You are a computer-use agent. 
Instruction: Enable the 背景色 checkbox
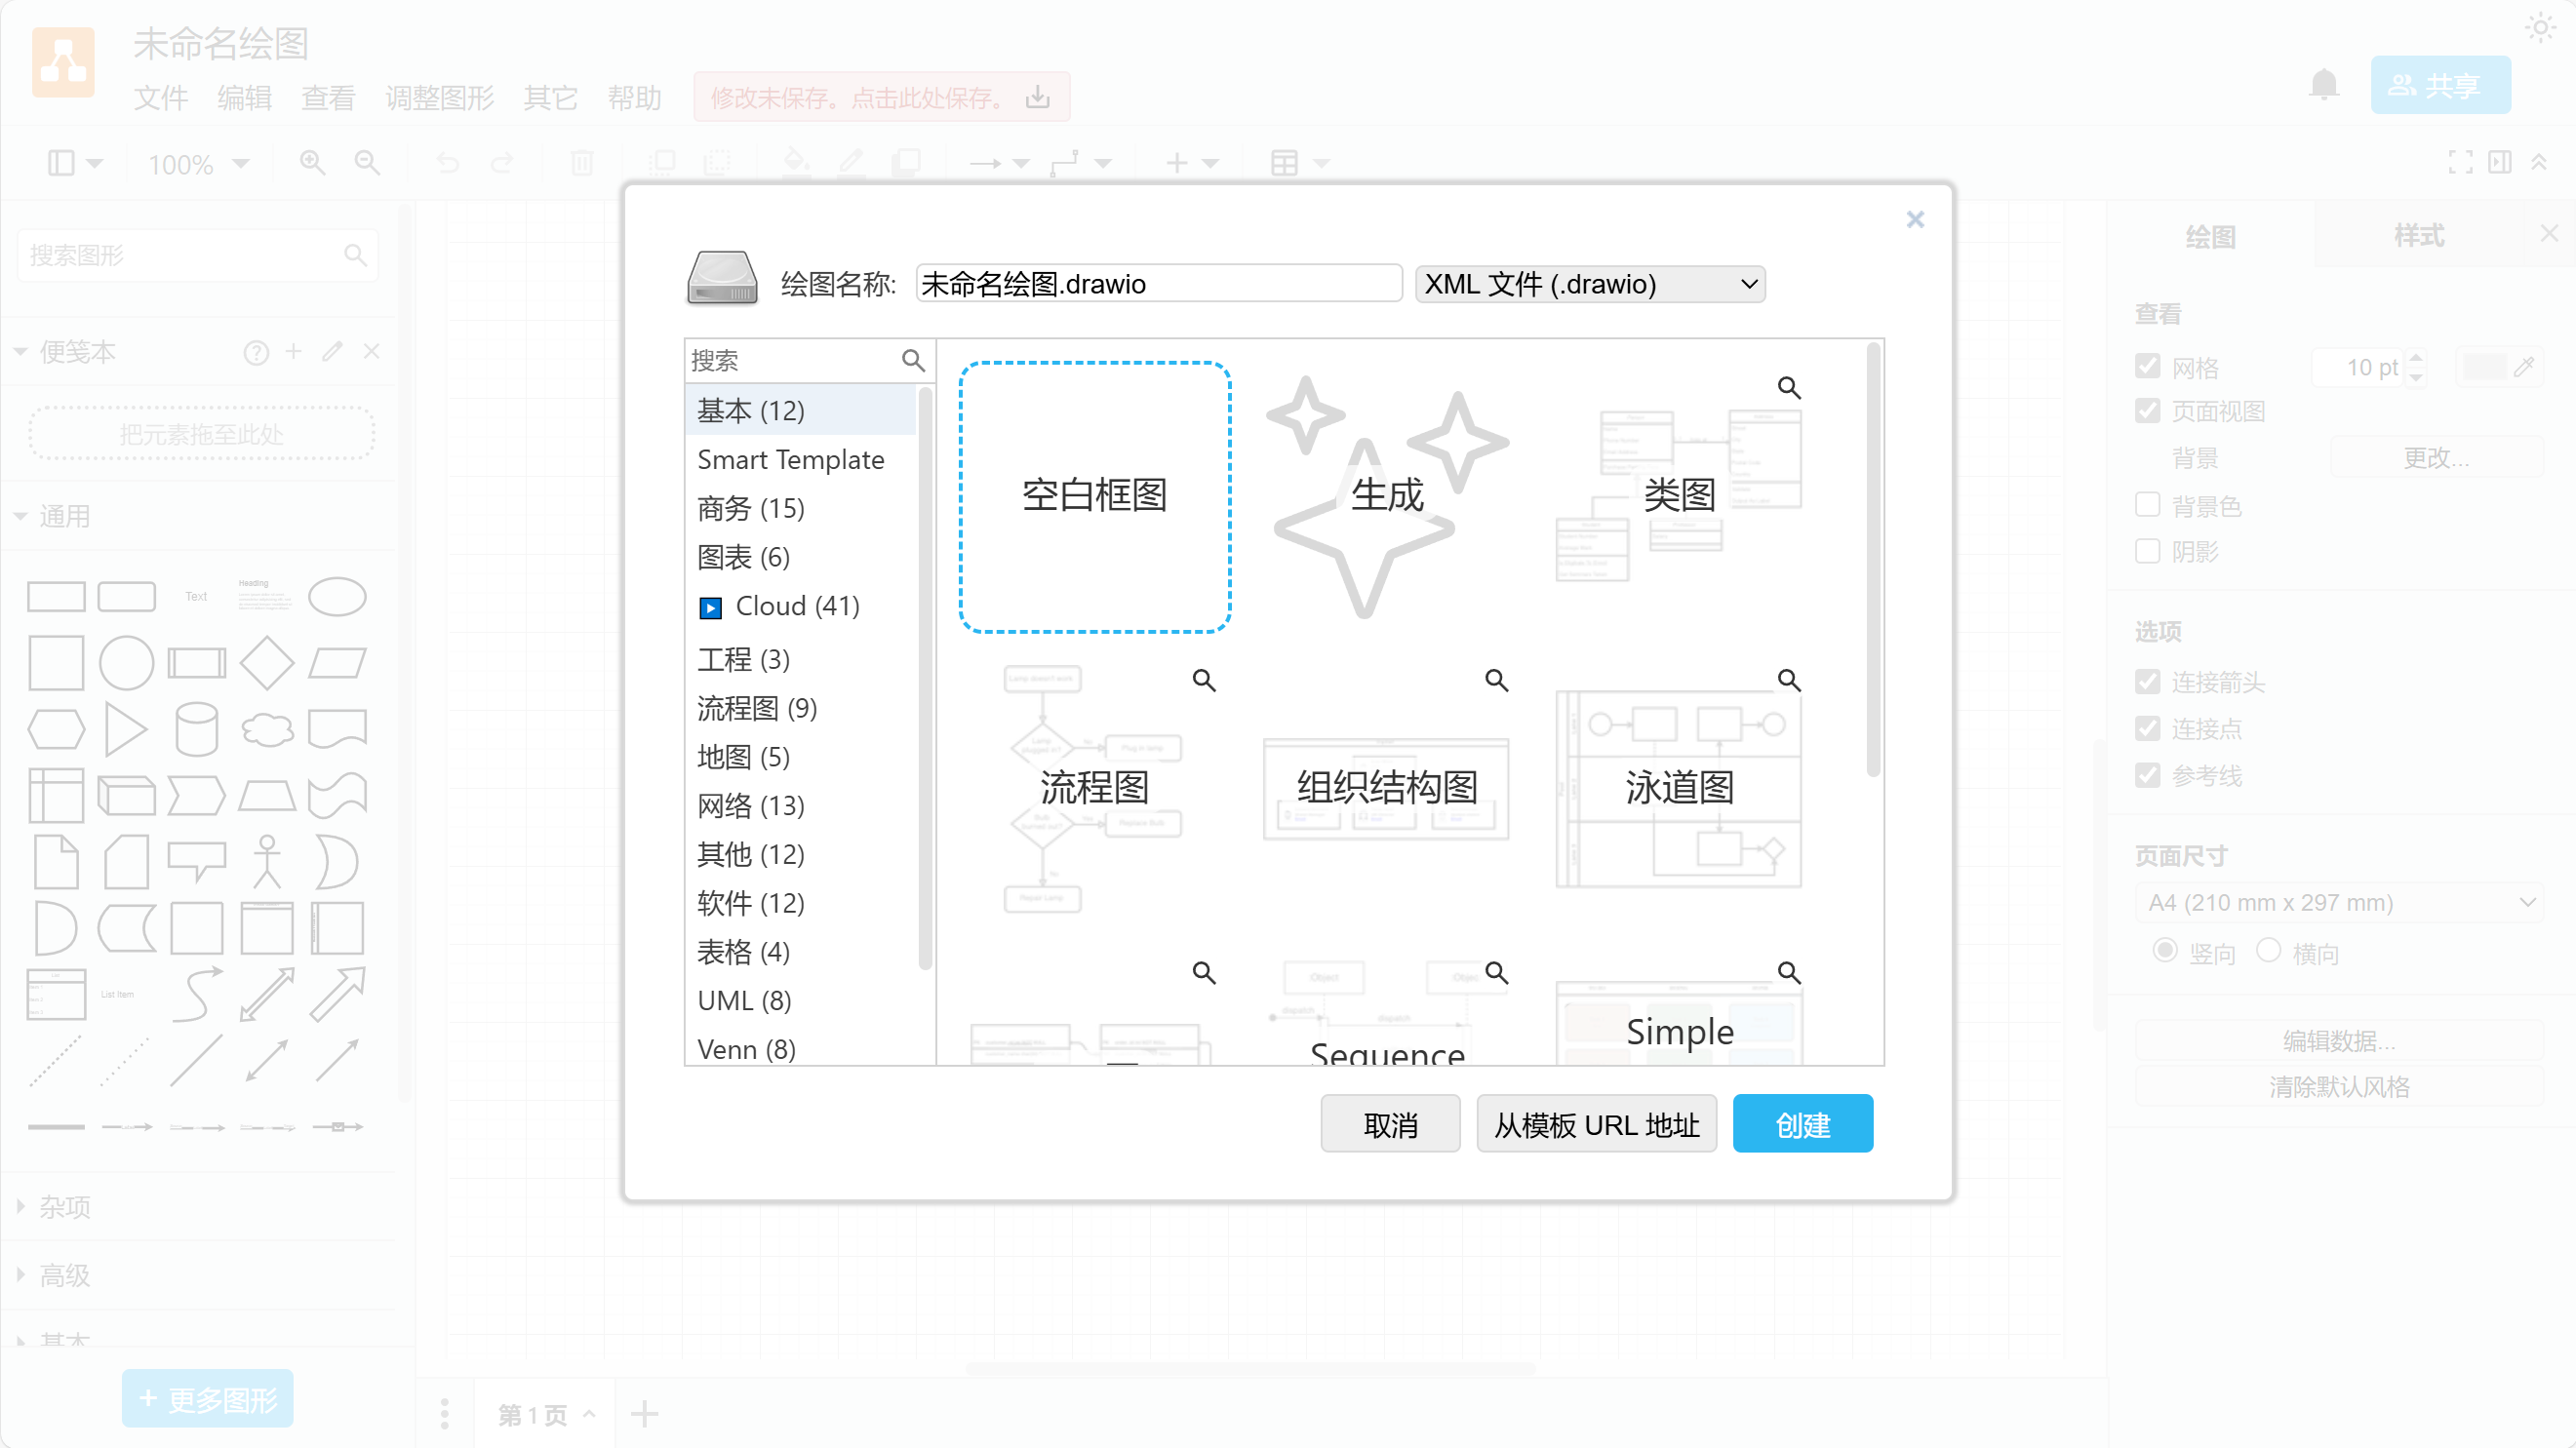point(2147,505)
